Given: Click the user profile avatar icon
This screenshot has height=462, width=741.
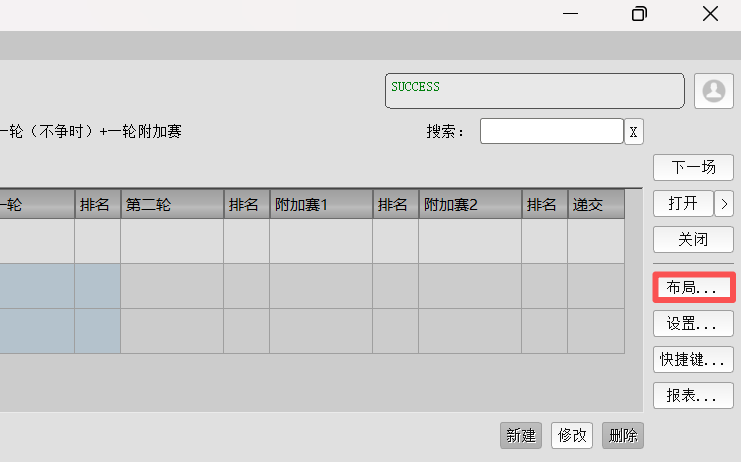Looking at the screenshot, I should point(714,90).
